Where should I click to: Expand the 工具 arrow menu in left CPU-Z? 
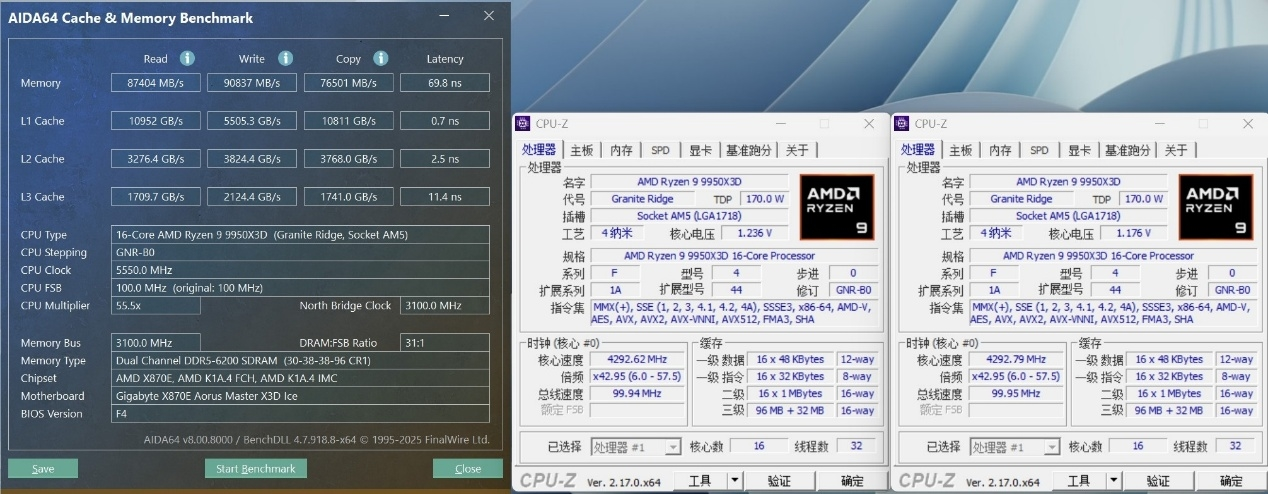tap(735, 481)
